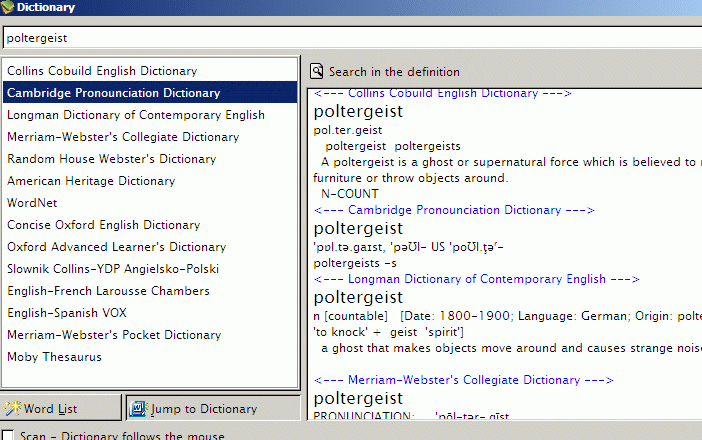Click the Longman Dictionary definition header
Screen dimensions: 702x440
click(x=476, y=279)
